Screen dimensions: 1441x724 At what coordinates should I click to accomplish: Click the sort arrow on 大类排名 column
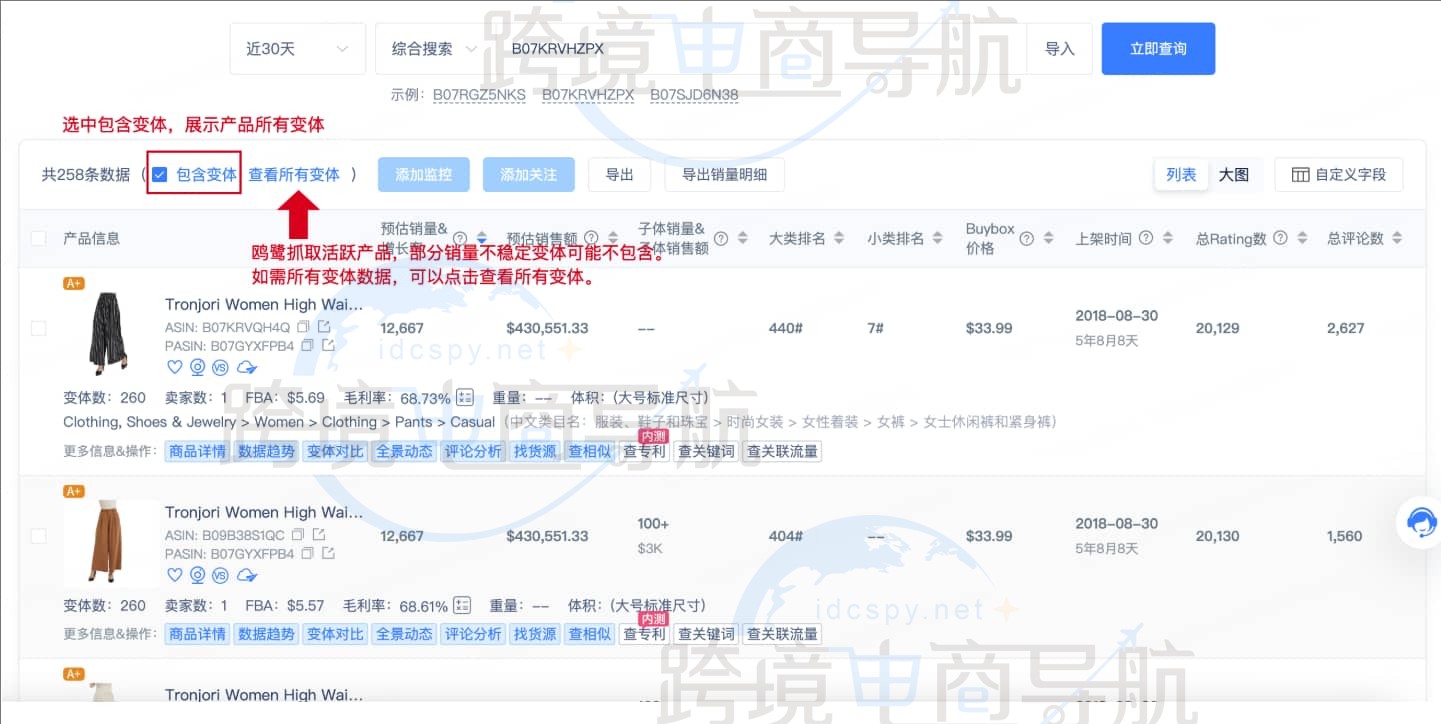pos(839,238)
